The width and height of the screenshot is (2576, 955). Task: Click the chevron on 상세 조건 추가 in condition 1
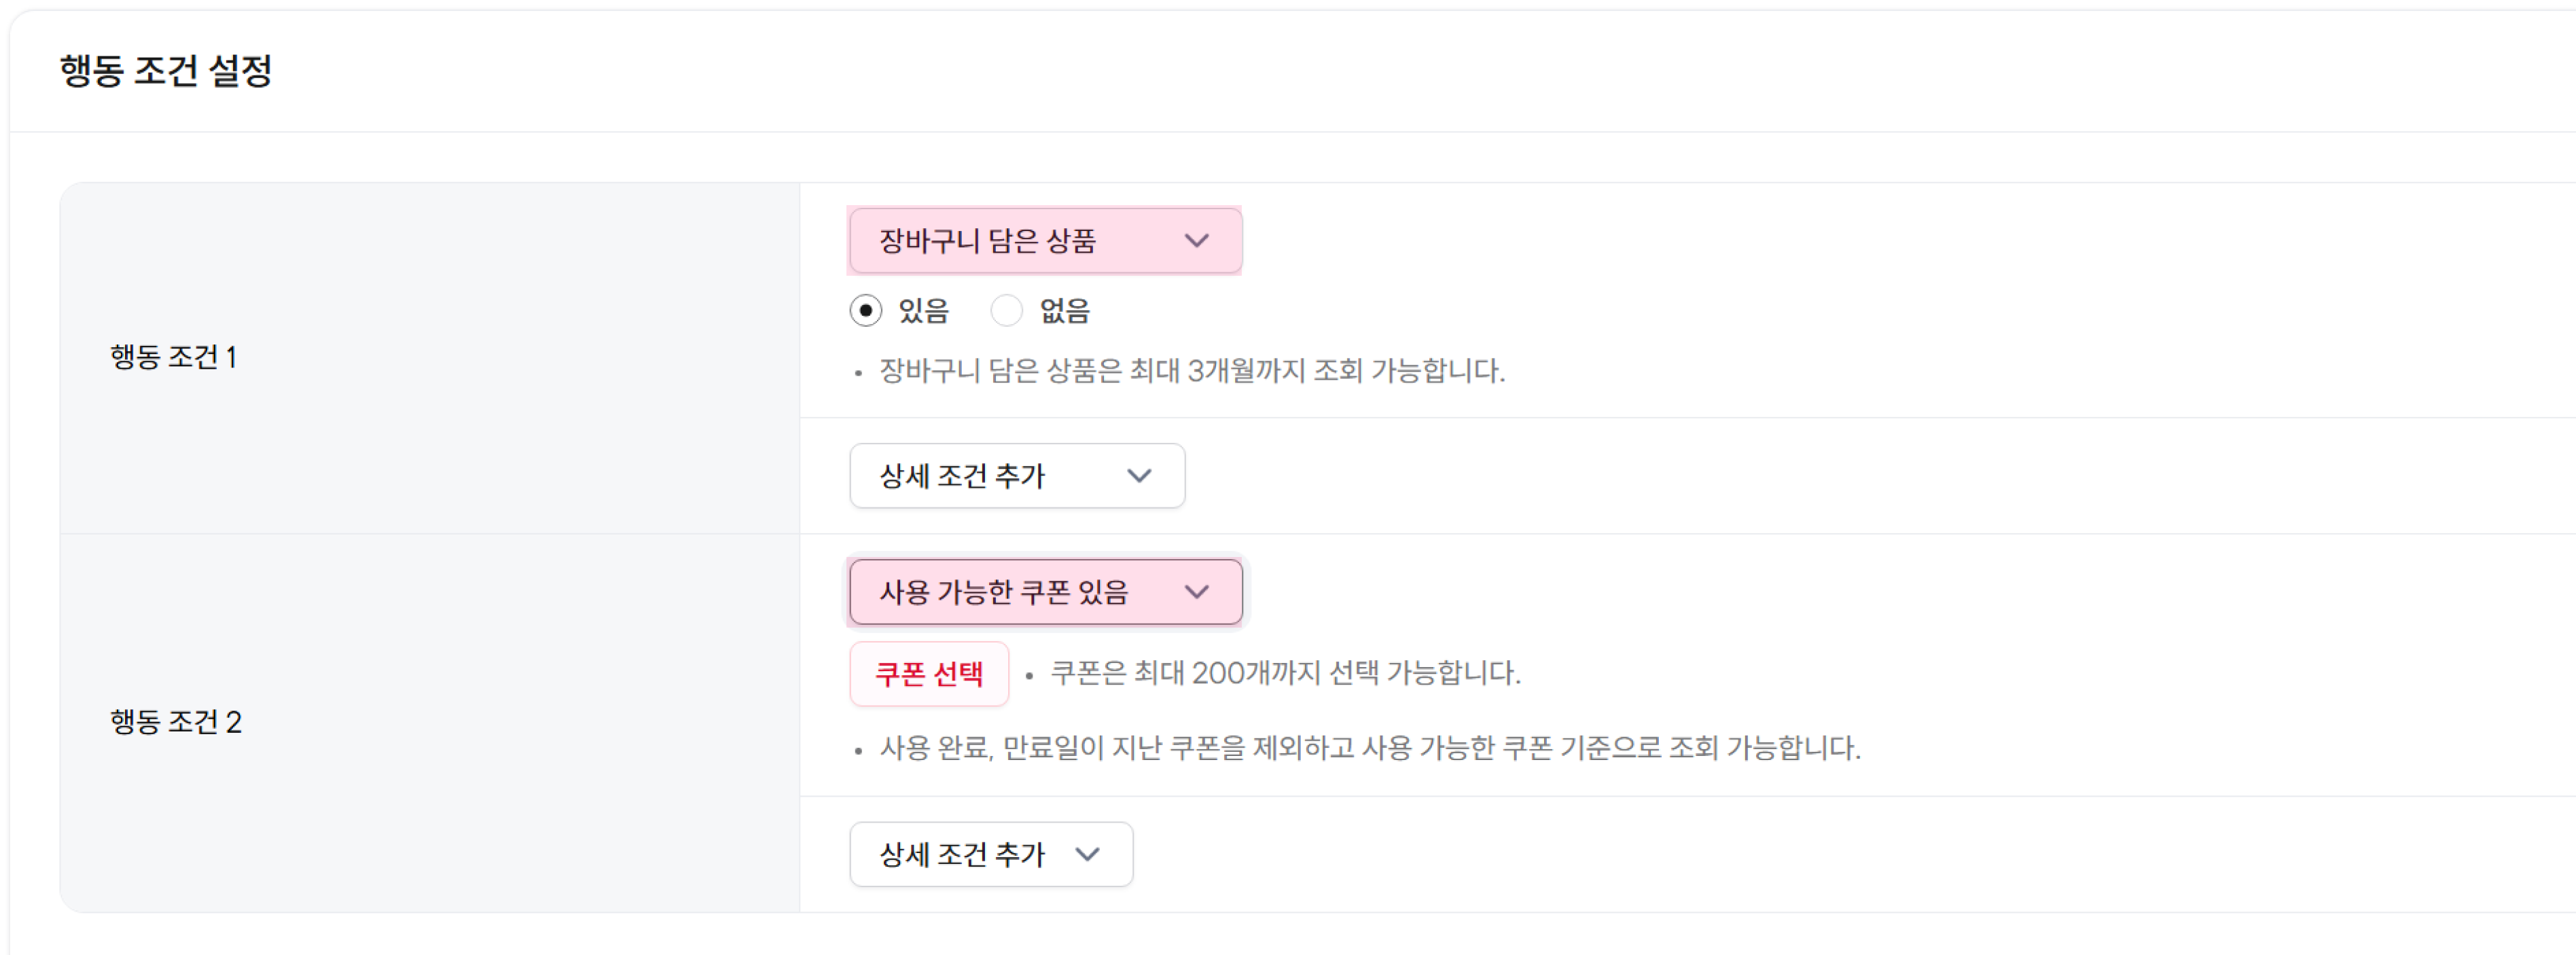tap(1139, 476)
